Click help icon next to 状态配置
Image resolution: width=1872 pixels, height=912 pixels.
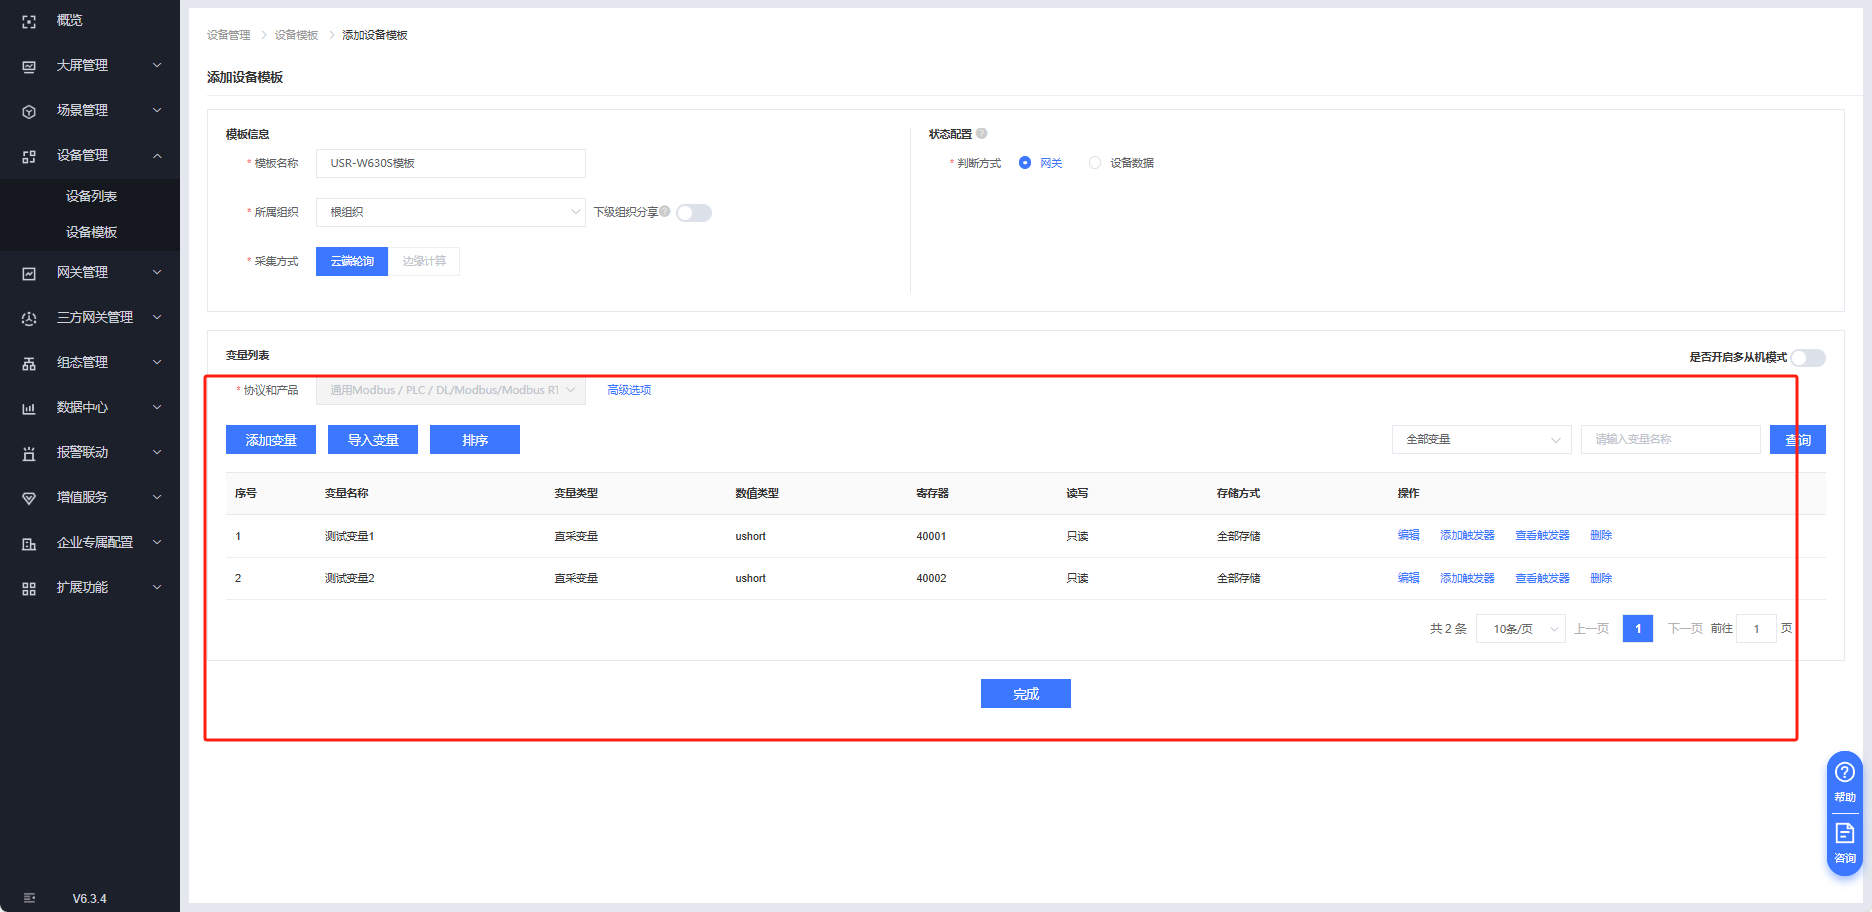[981, 134]
